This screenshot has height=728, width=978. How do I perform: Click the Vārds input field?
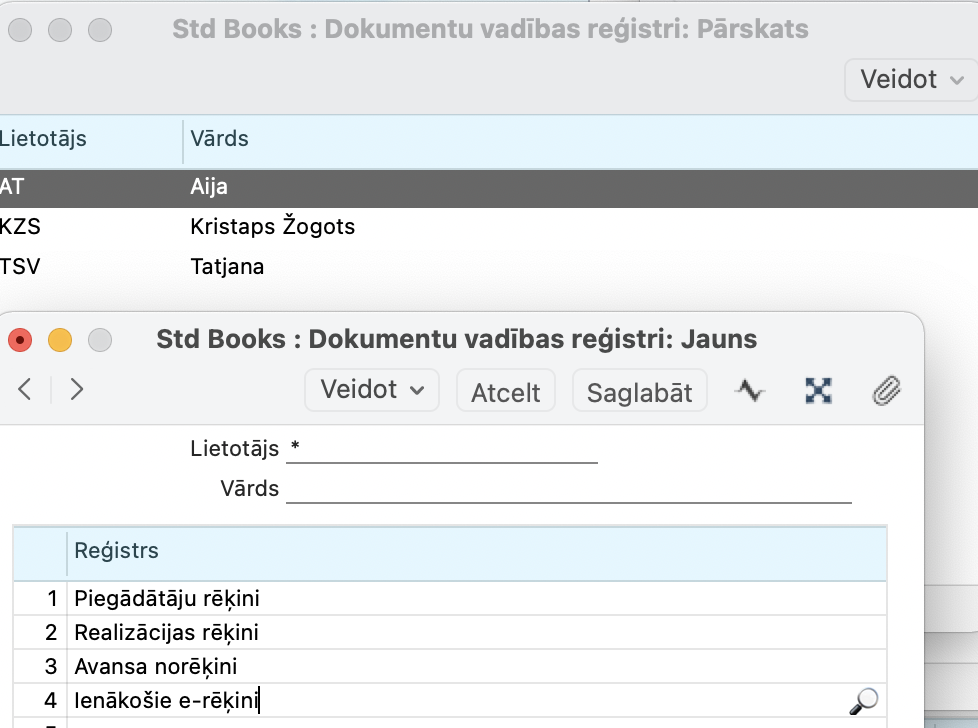(568, 489)
